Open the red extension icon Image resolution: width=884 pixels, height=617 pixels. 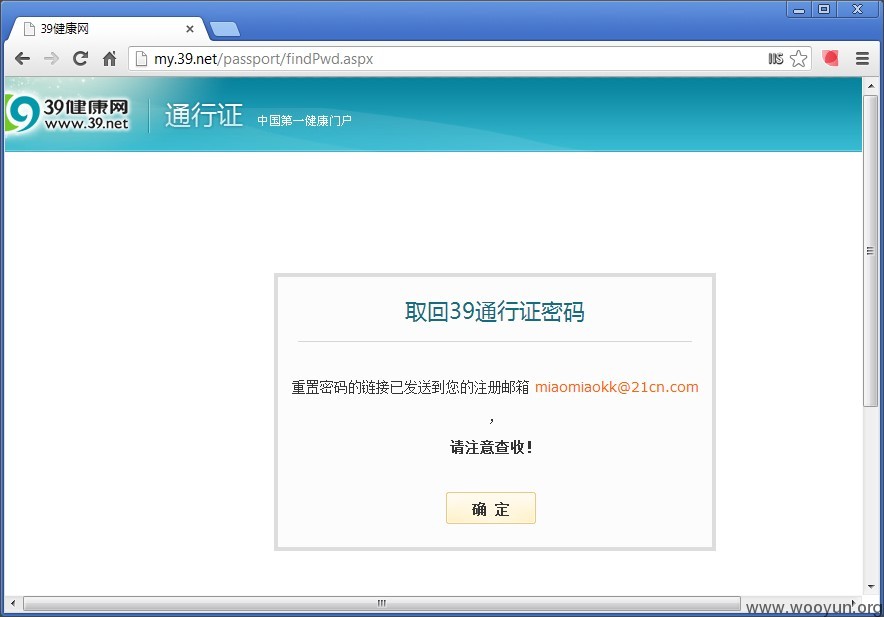830,58
